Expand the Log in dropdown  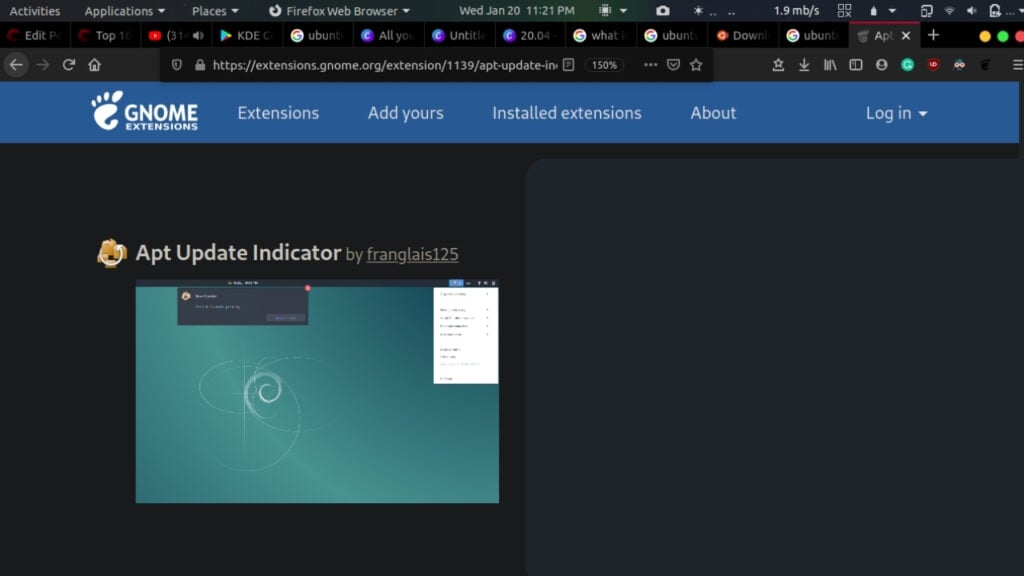click(x=897, y=114)
